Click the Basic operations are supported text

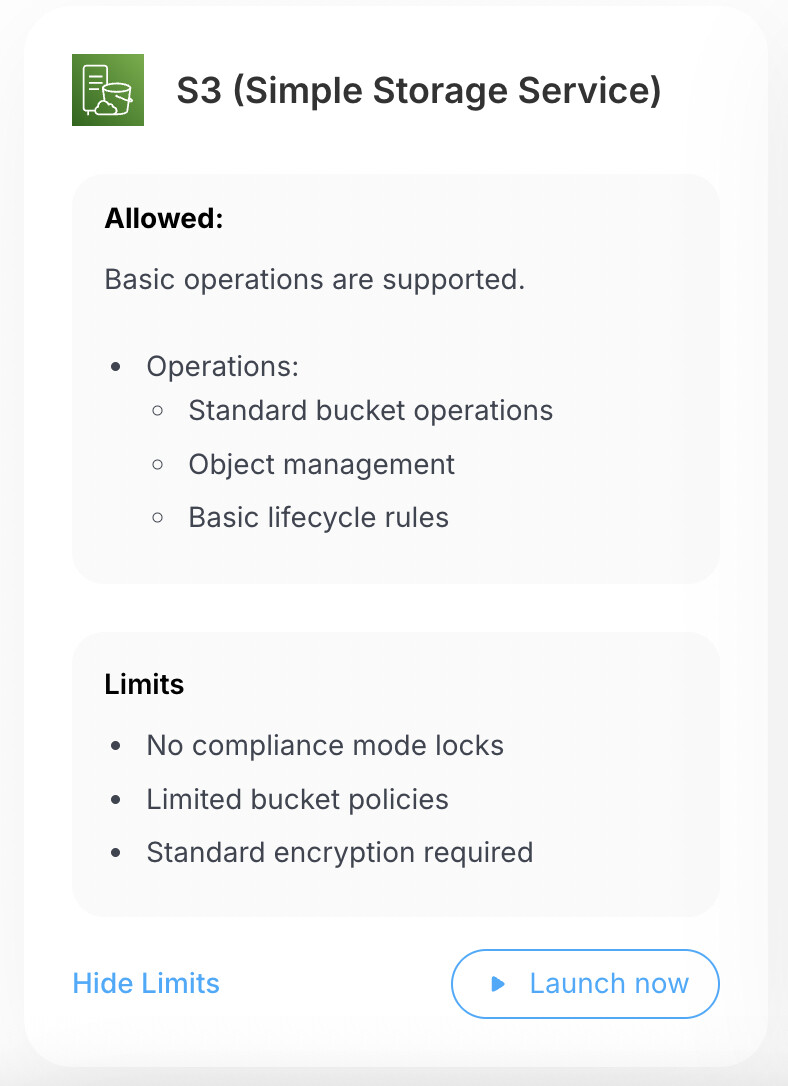(315, 280)
